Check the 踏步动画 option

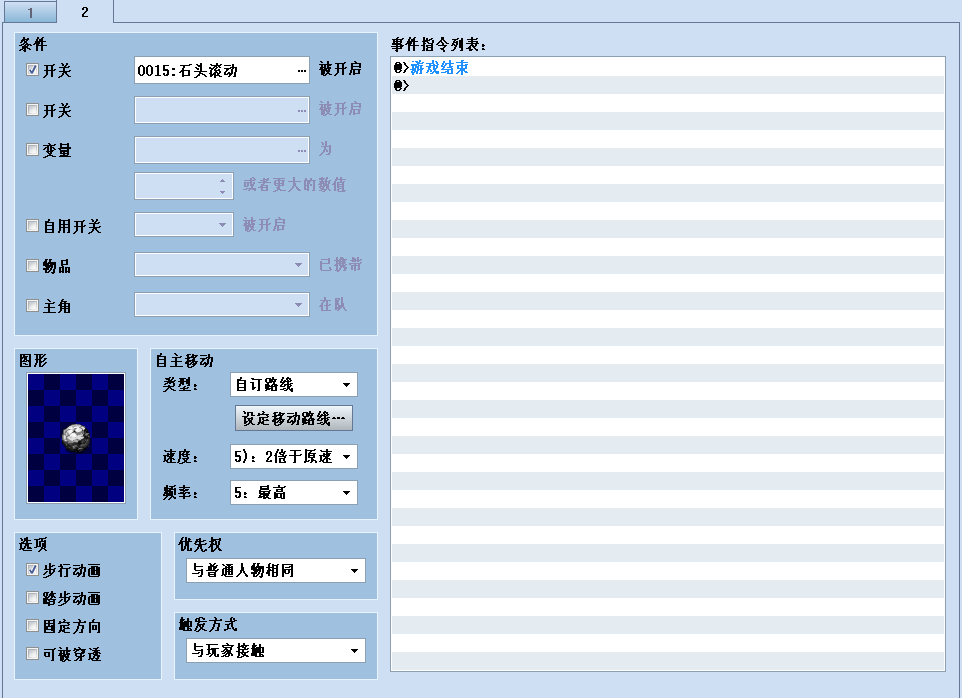(x=33, y=597)
